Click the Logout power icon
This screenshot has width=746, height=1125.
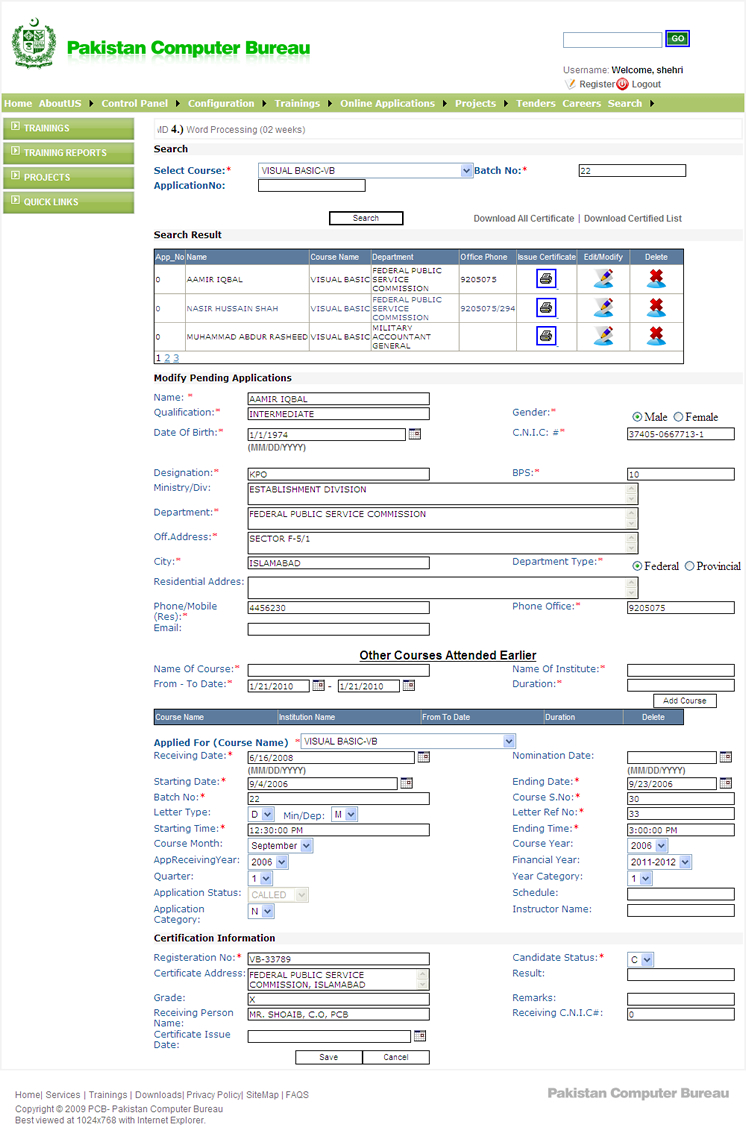tap(623, 84)
